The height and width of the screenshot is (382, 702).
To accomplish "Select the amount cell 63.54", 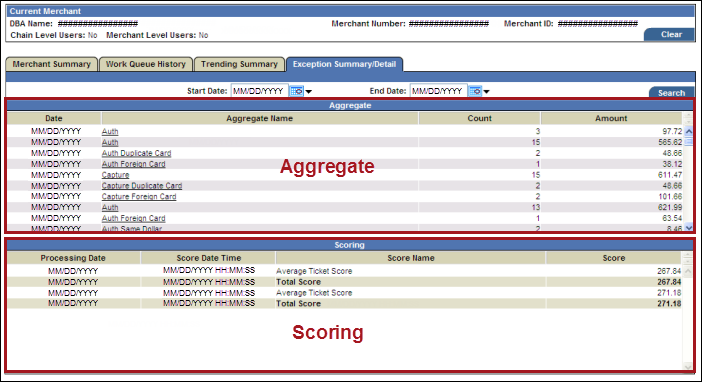I will [x=672, y=218].
